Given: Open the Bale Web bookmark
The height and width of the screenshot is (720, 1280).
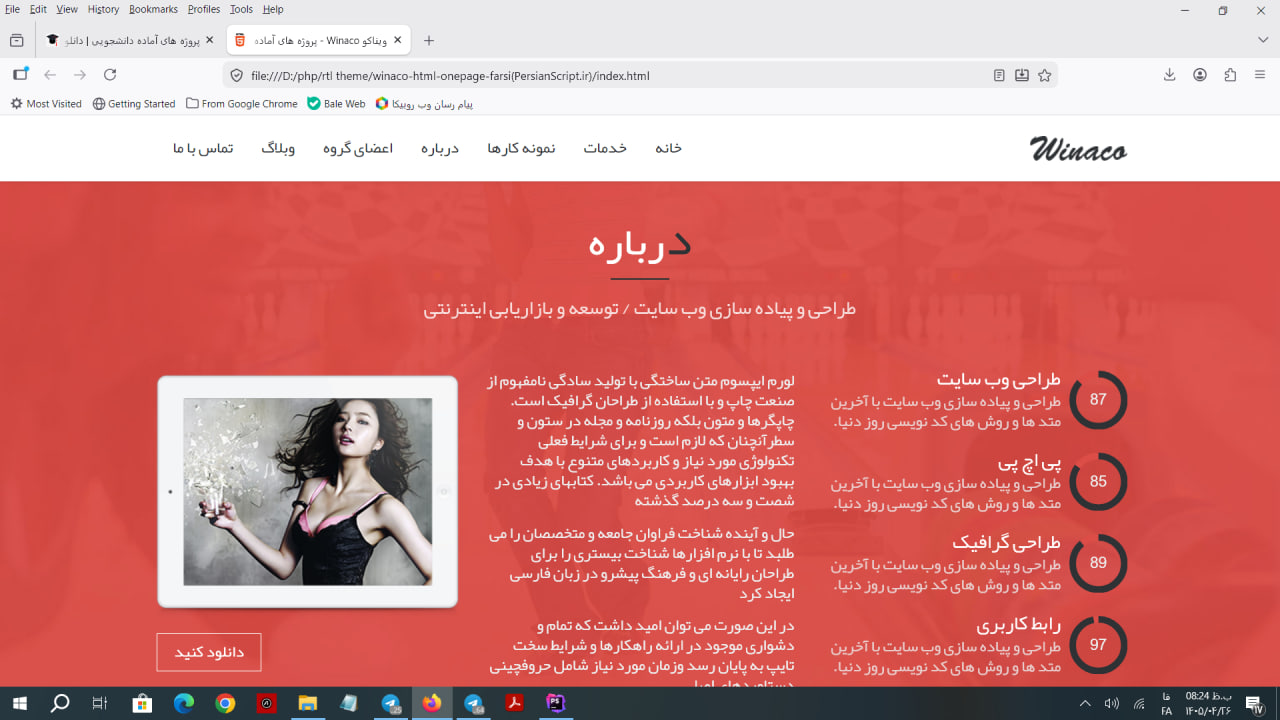Looking at the screenshot, I should click(x=336, y=103).
